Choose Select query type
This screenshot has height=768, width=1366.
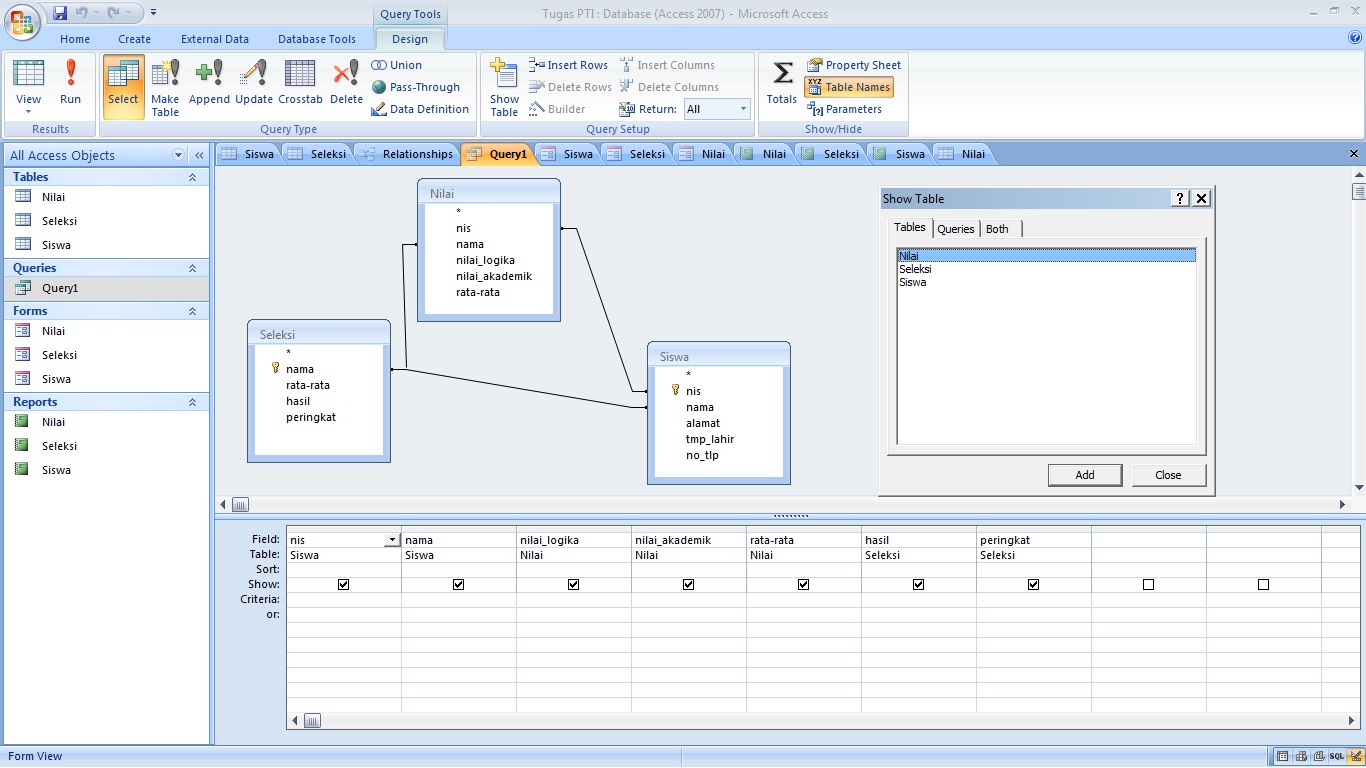tap(123, 87)
